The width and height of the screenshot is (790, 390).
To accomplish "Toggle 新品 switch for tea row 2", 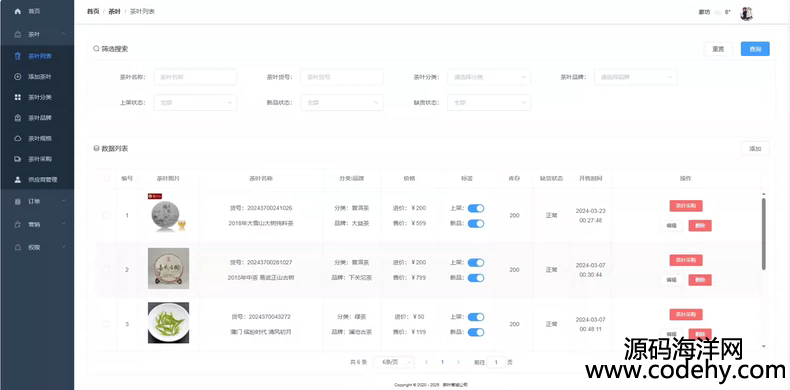I will pyautogui.click(x=476, y=278).
